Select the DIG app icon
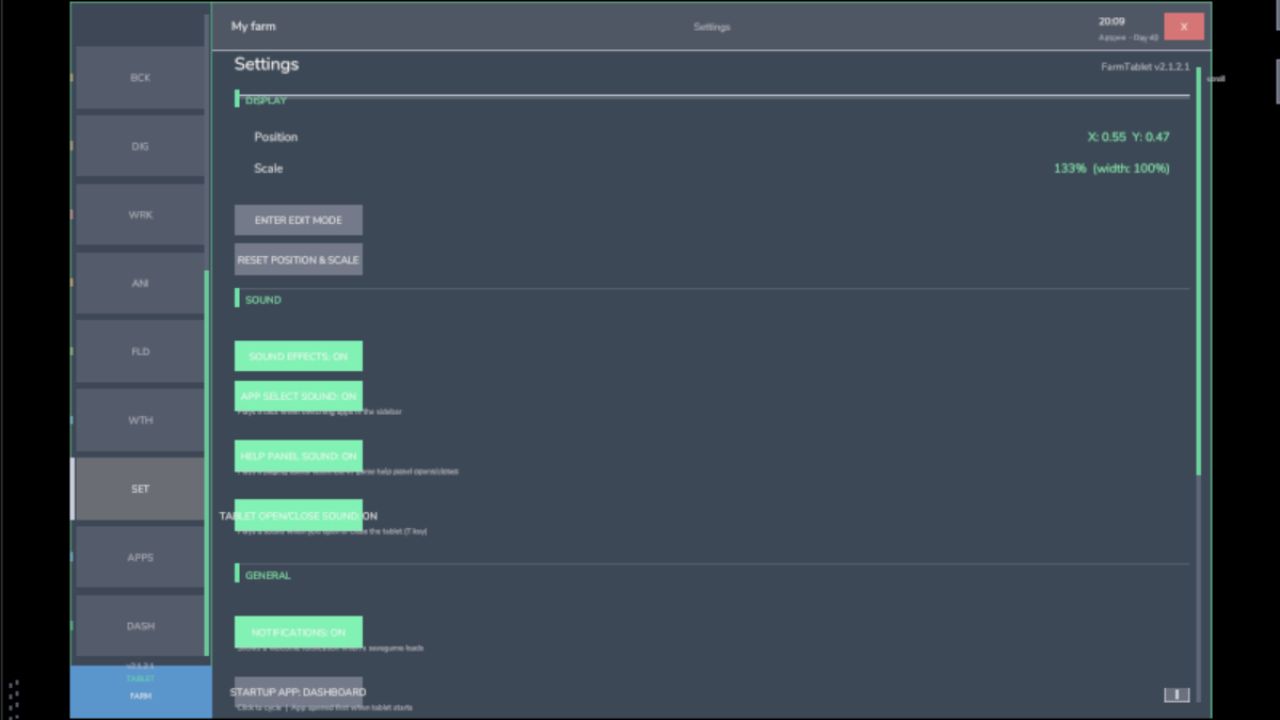Screen dimensions: 1280x720 (140, 146)
